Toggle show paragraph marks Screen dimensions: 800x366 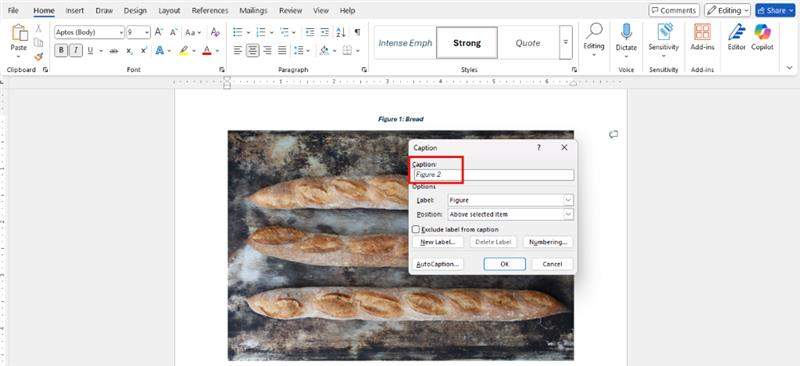click(x=357, y=32)
